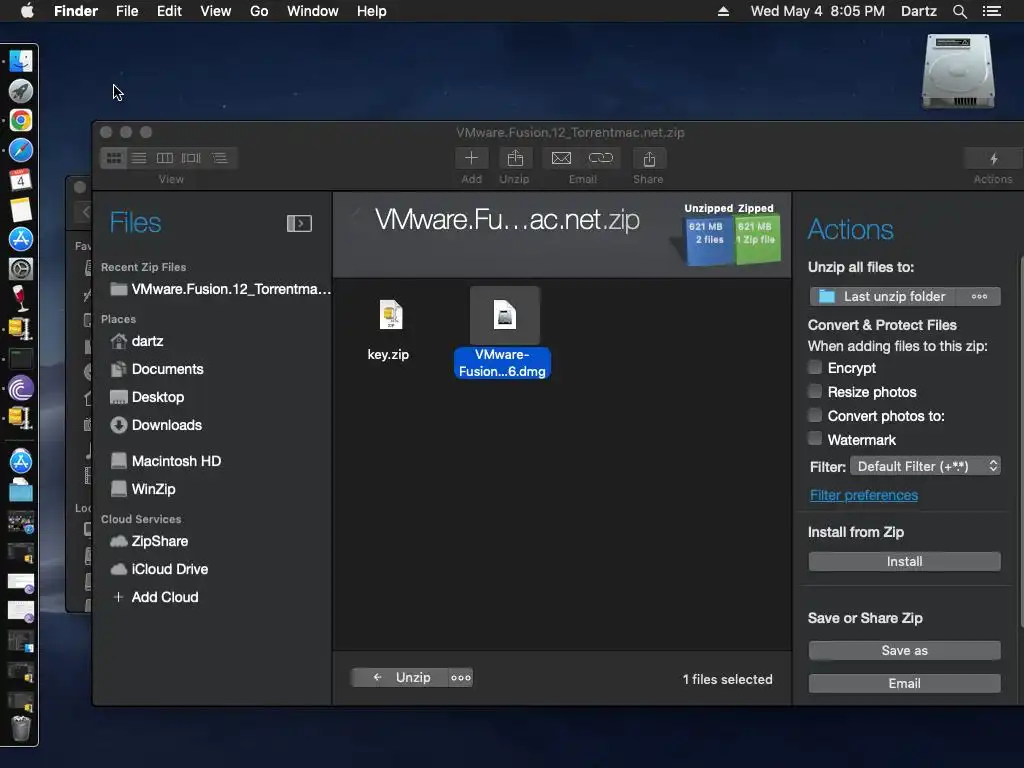Open Launchpad rocket in dock
The image size is (1024, 768).
pyautogui.click(x=20, y=91)
